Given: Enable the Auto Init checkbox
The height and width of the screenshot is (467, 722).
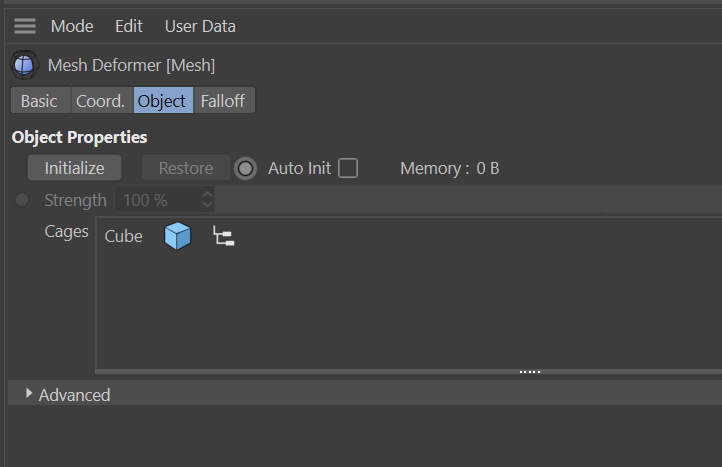Looking at the screenshot, I should (348, 168).
